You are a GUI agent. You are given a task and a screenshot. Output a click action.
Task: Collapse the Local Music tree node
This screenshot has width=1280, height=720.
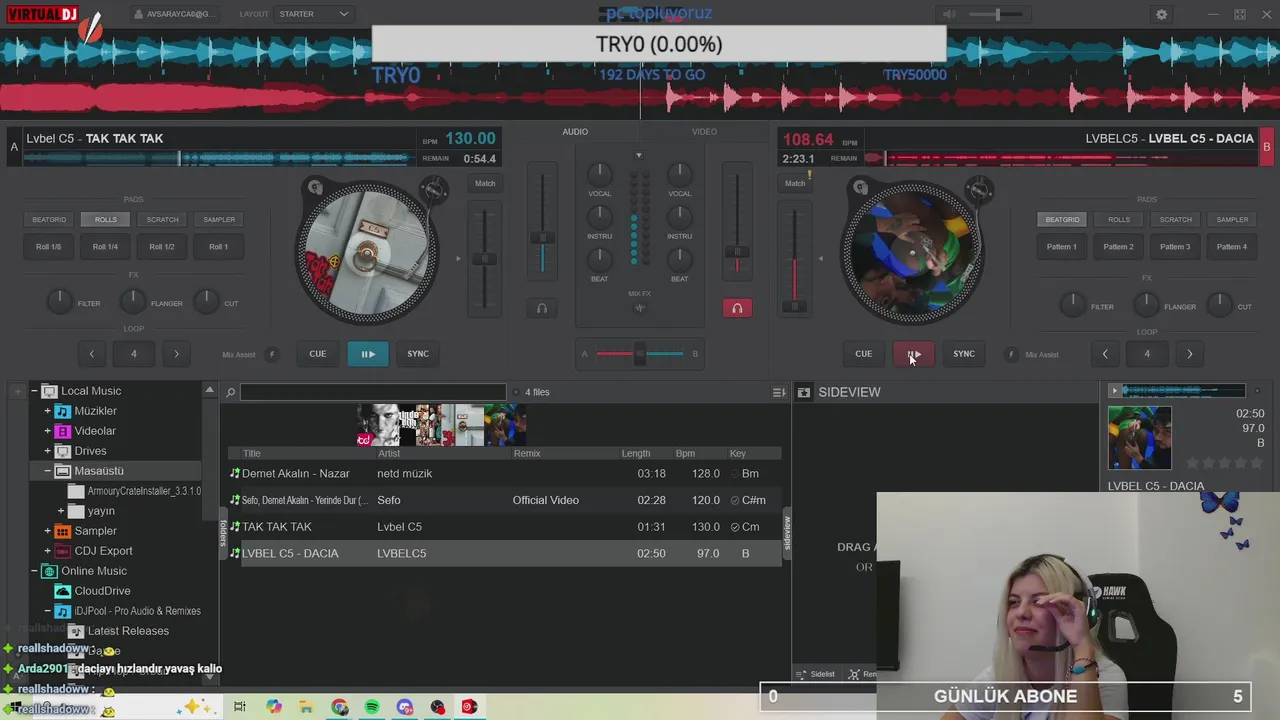(x=34, y=391)
